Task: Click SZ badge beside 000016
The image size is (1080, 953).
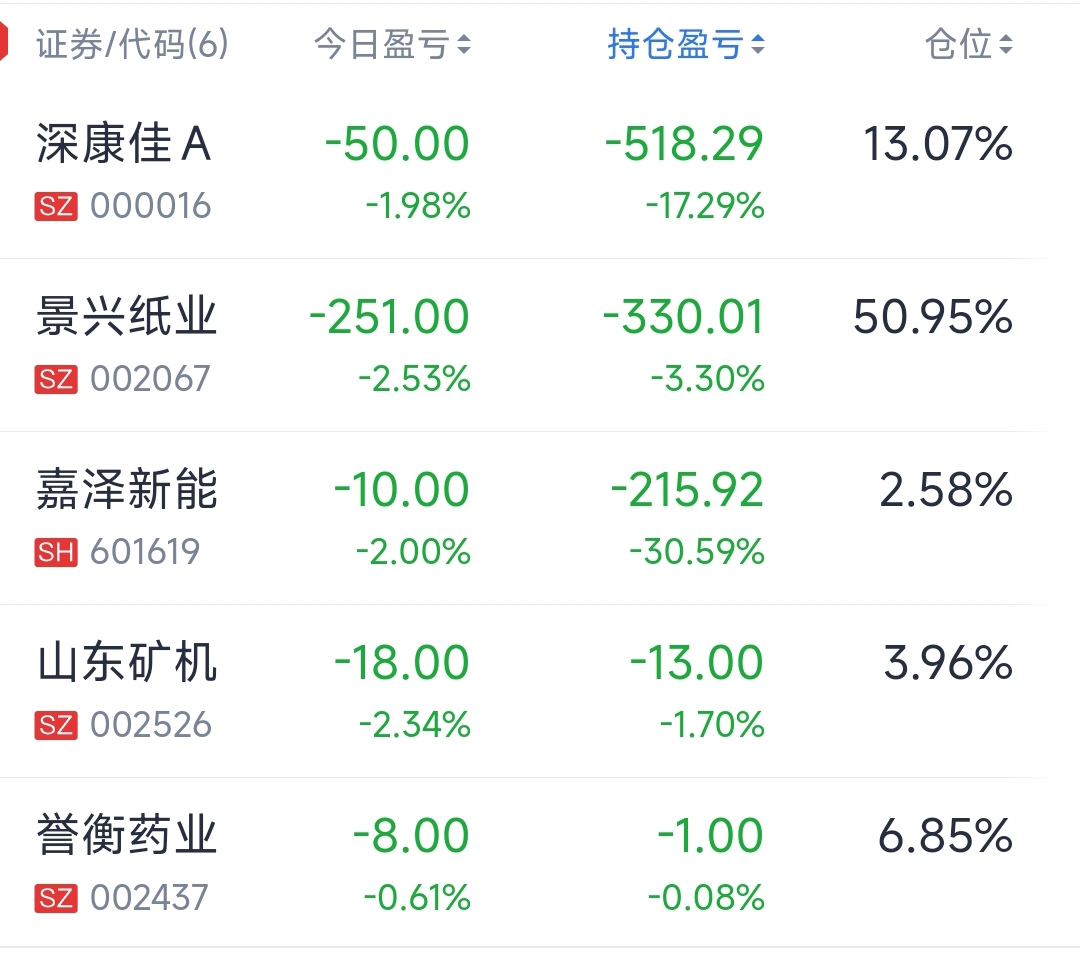Action: pyautogui.click(x=56, y=206)
